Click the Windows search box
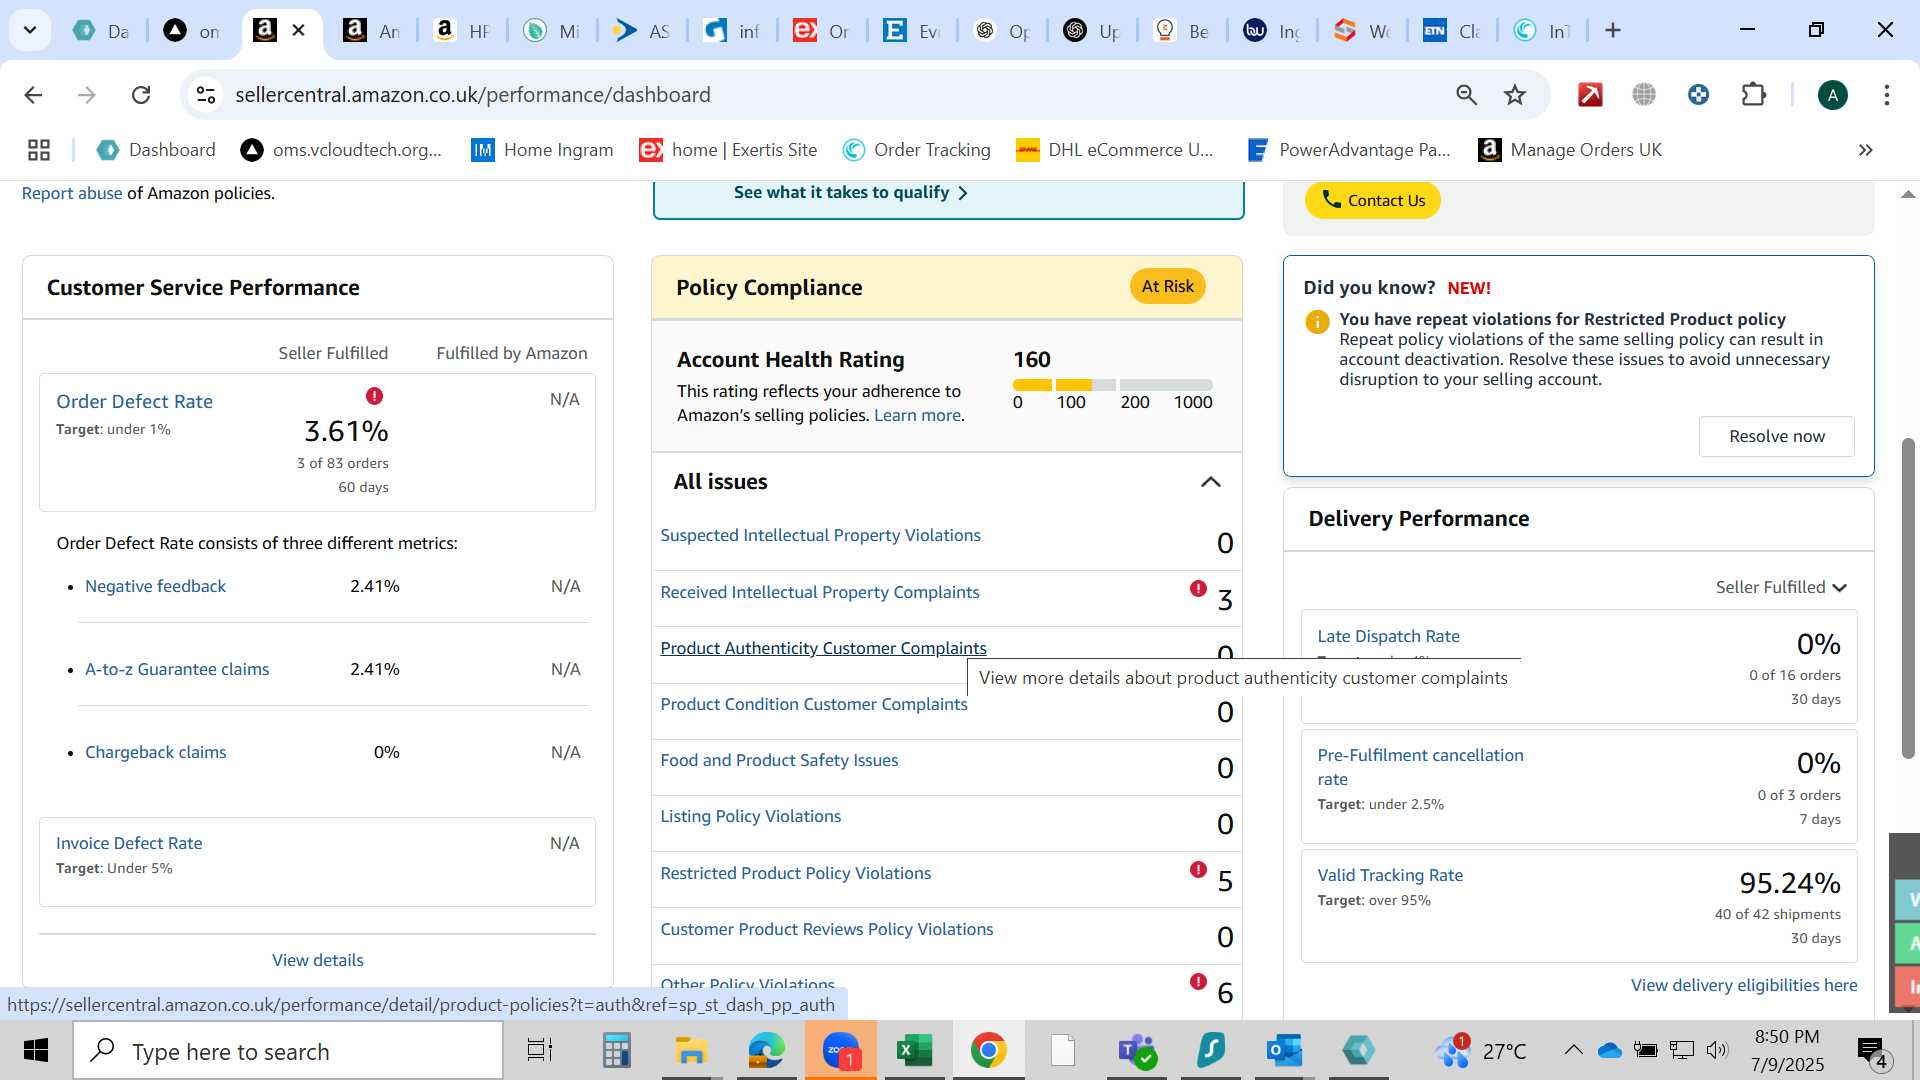Screen dimensions: 1920x1080 [x=288, y=1051]
